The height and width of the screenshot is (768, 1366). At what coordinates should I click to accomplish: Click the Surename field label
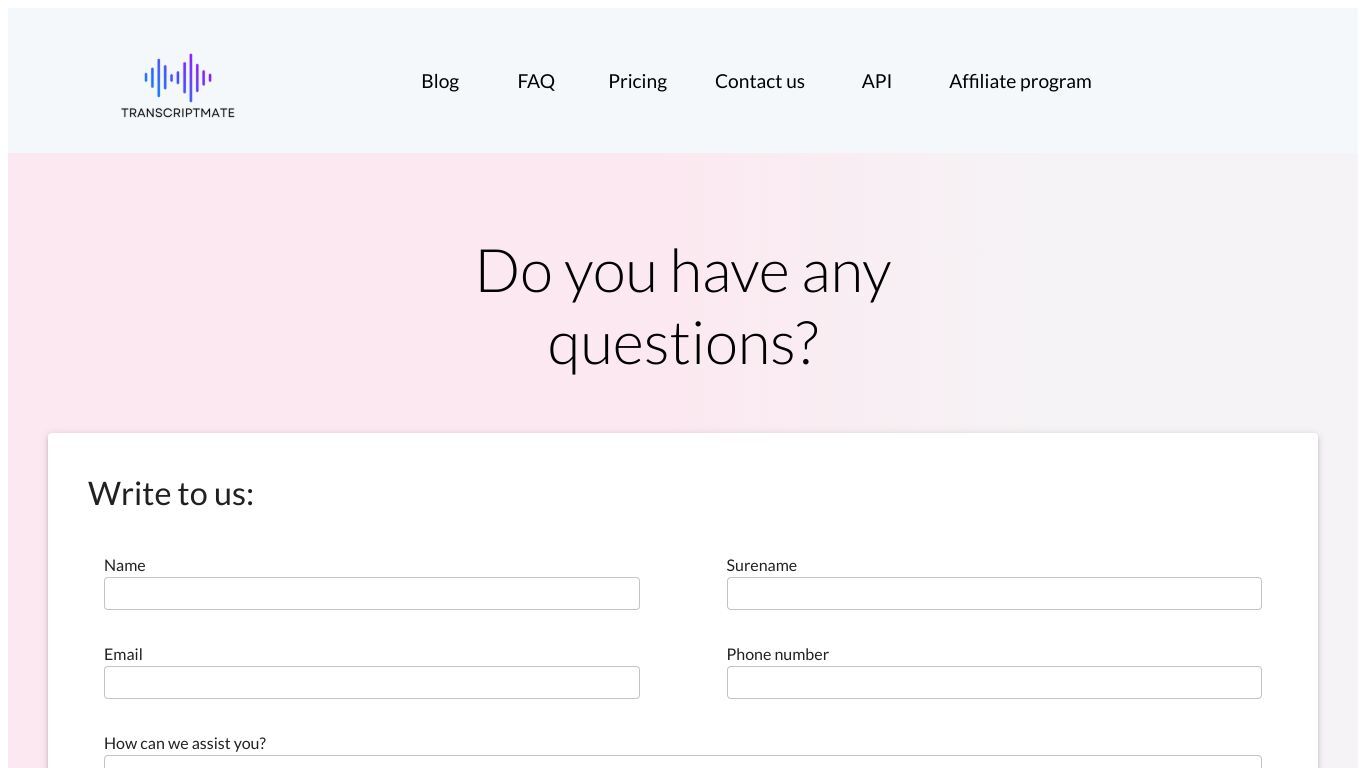point(762,565)
